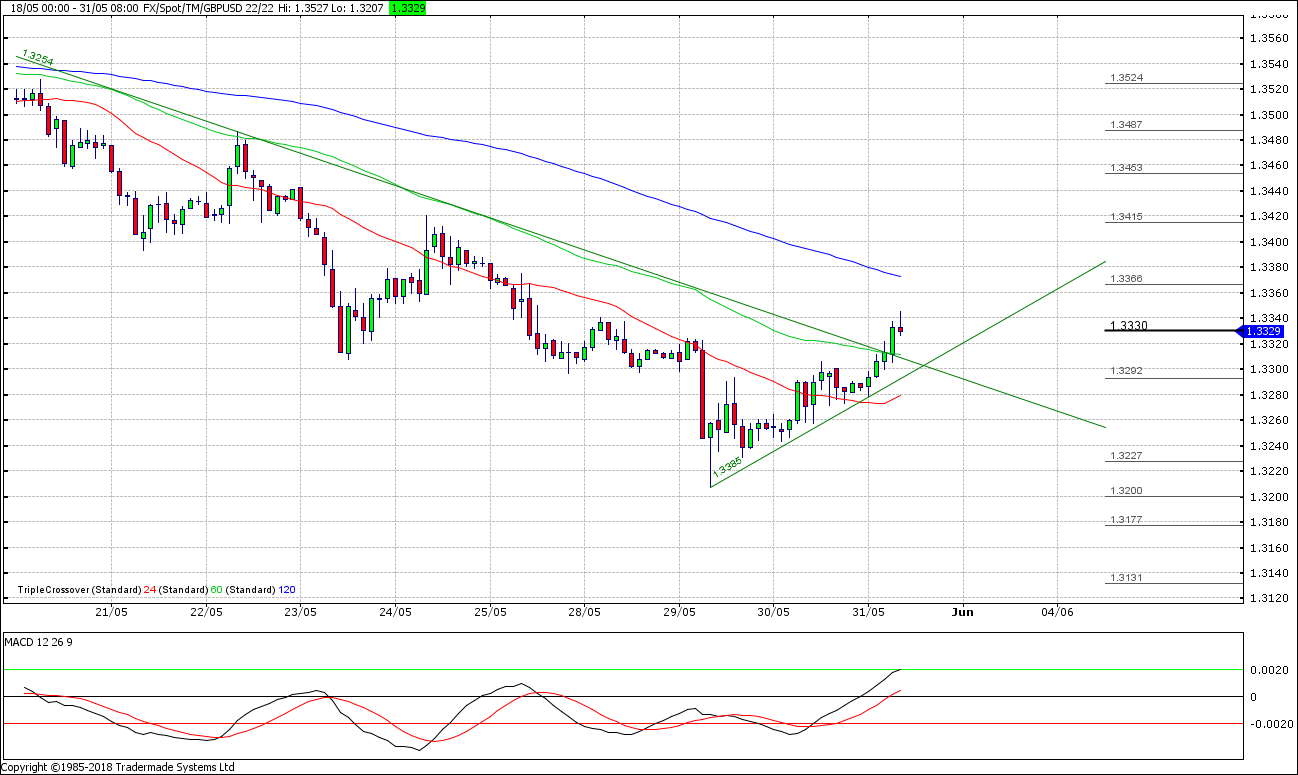This screenshot has height=775, width=1298.
Task: Click the Jun date label on time axis
Action: (x=962, y=611)
